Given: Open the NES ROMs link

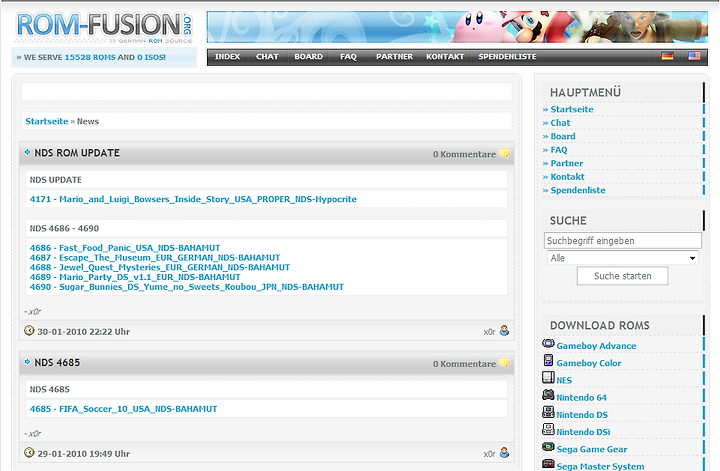Looking at the screenshot, I should [x=564, y=380].
